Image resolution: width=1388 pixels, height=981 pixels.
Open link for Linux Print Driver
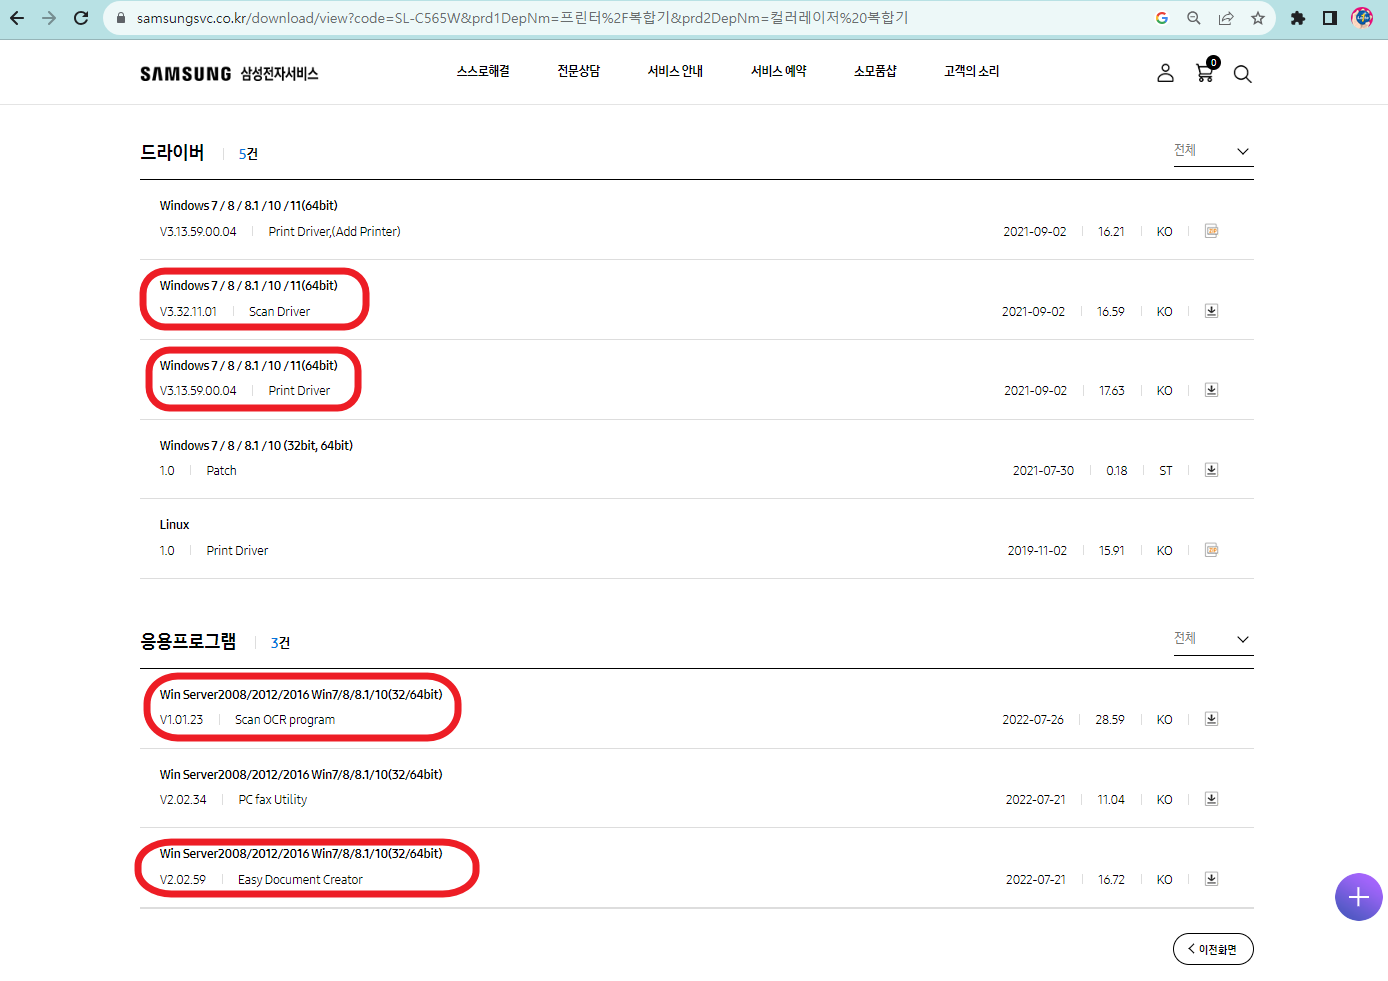coord(1211,550)
